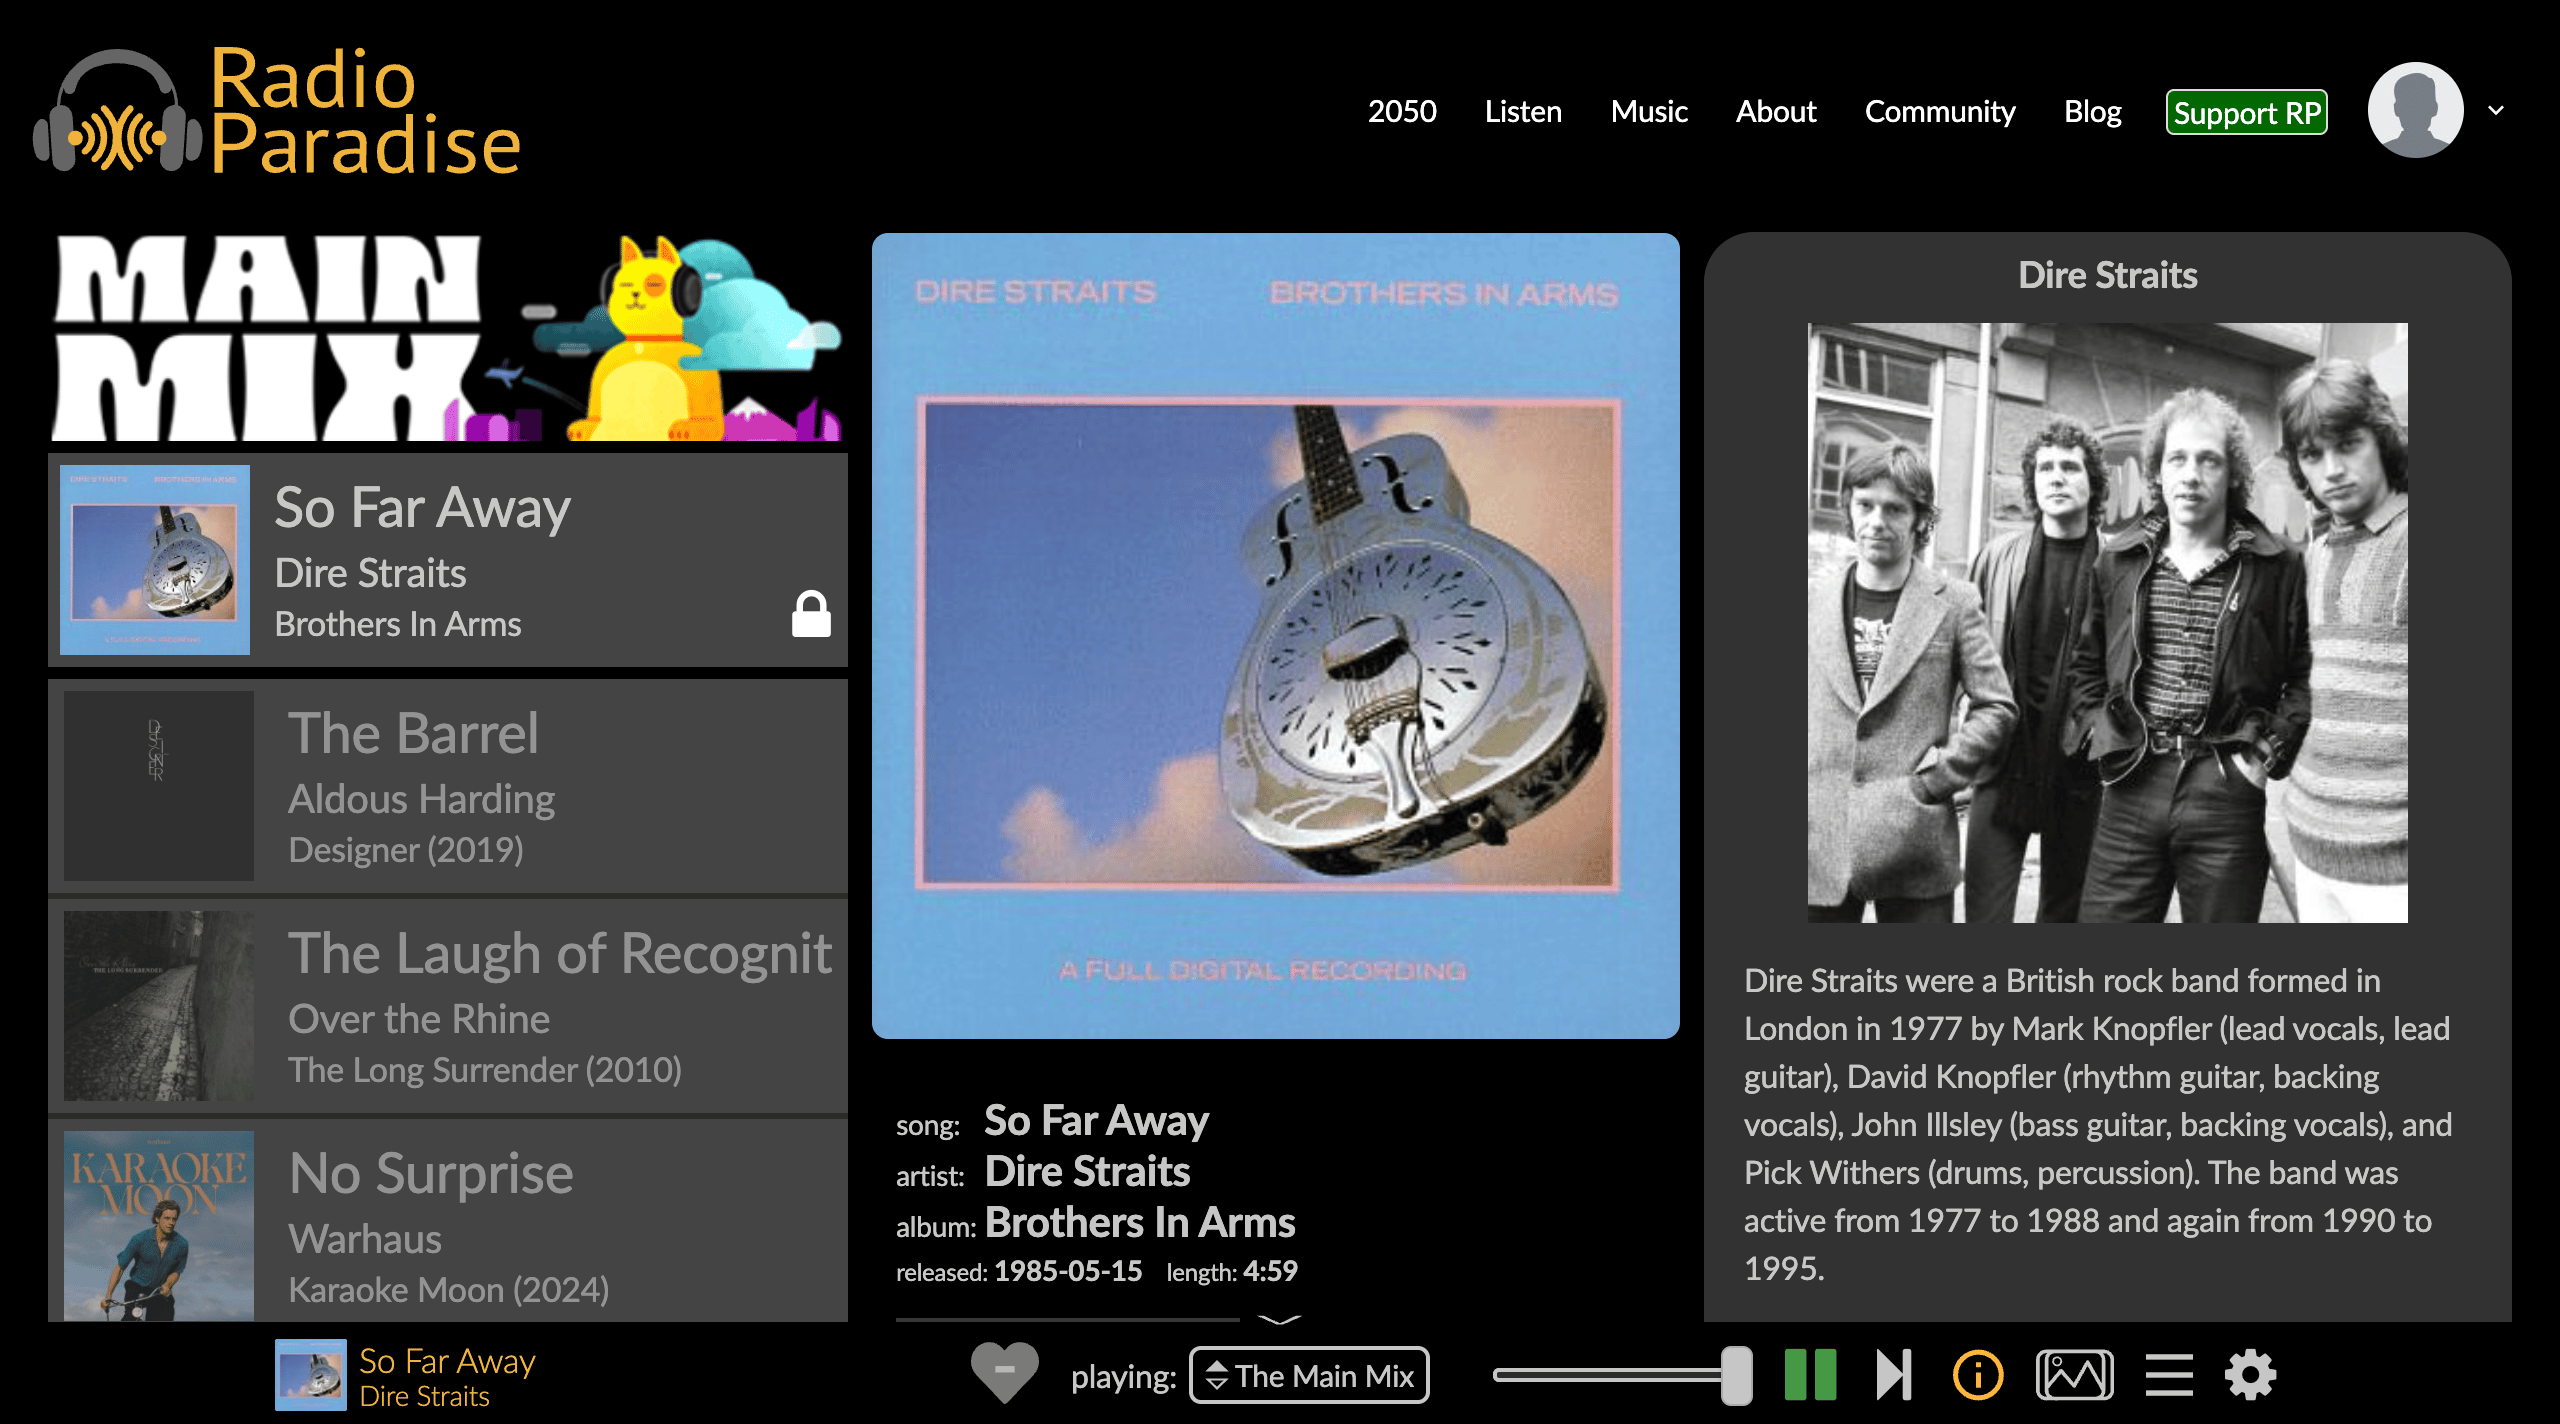This screenshot has height=1424, width=2560.
Task: Click the released date 1985-05-15
Action: tap(1068, 1271)
